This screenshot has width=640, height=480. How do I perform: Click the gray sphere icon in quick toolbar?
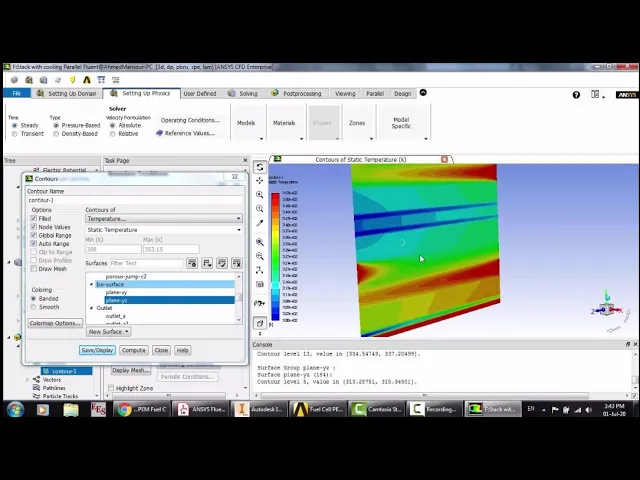14,80
